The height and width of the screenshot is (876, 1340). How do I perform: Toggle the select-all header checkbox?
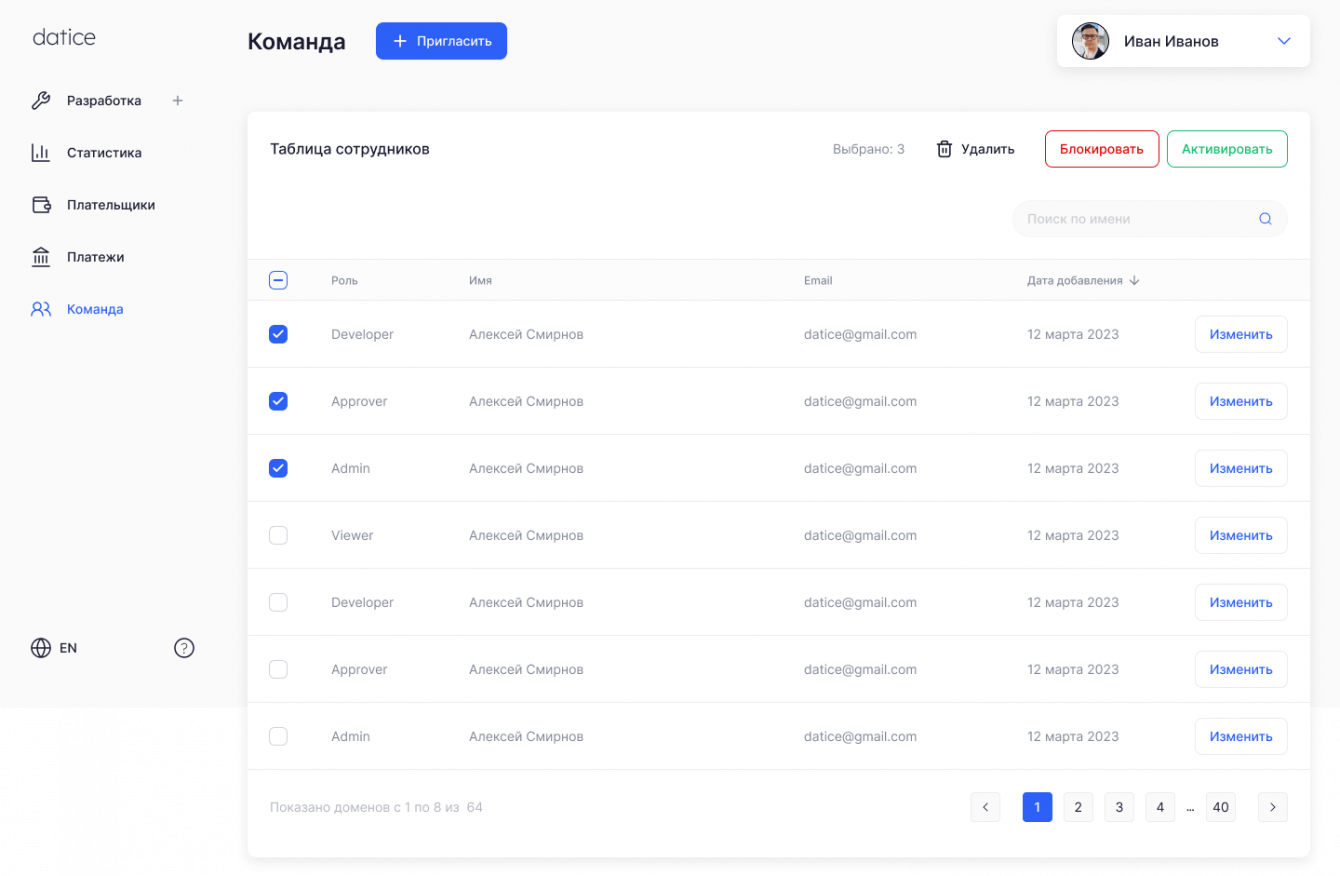click(279, 280)
